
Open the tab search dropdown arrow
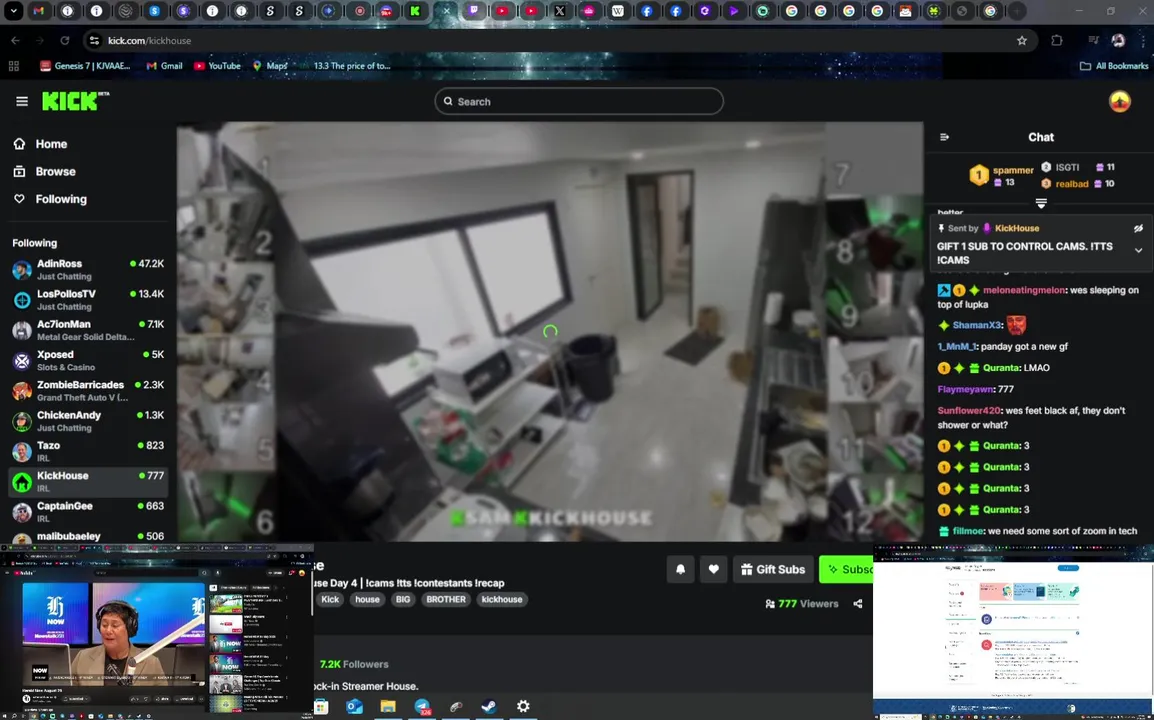click(13, 11)
